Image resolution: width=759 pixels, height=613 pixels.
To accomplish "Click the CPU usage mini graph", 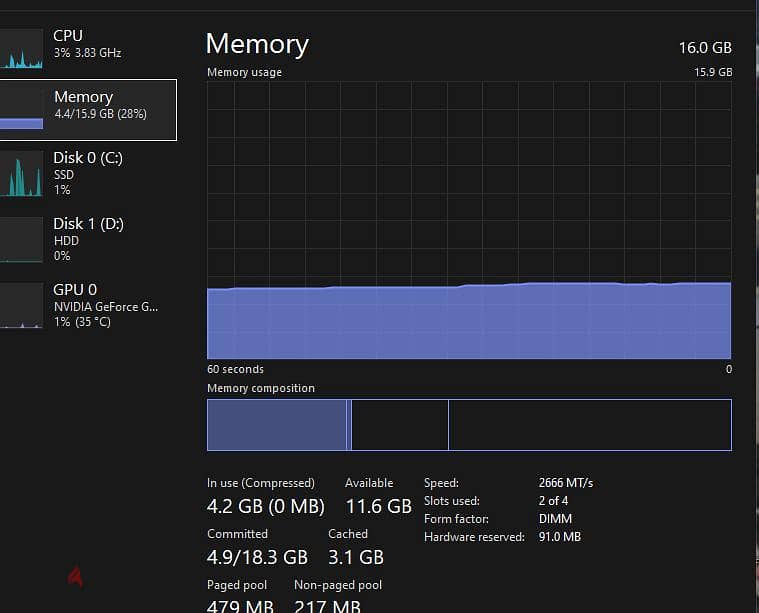I will (x=21, y=48).
